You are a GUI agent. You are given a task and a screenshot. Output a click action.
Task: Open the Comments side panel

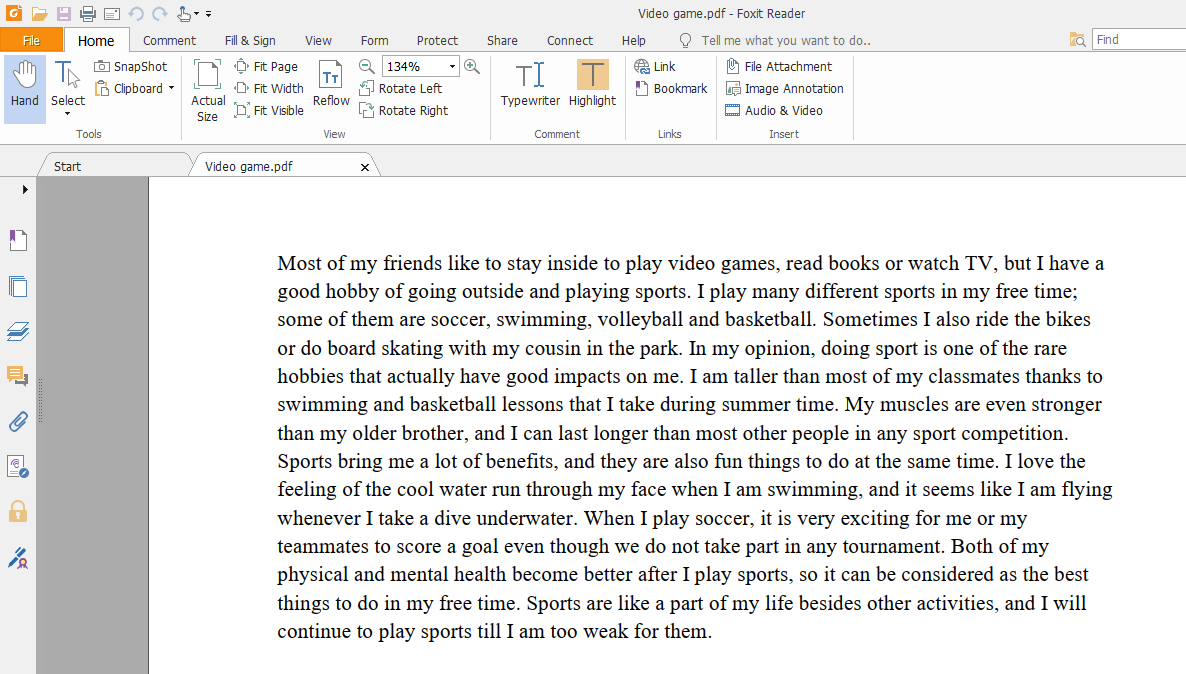(x=18, y=376)
